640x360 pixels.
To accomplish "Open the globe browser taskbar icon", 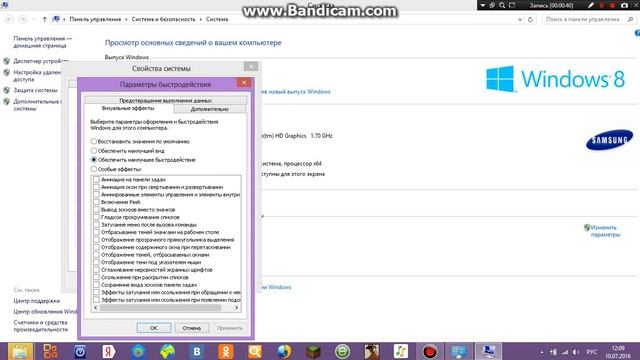I will [167, 351].
